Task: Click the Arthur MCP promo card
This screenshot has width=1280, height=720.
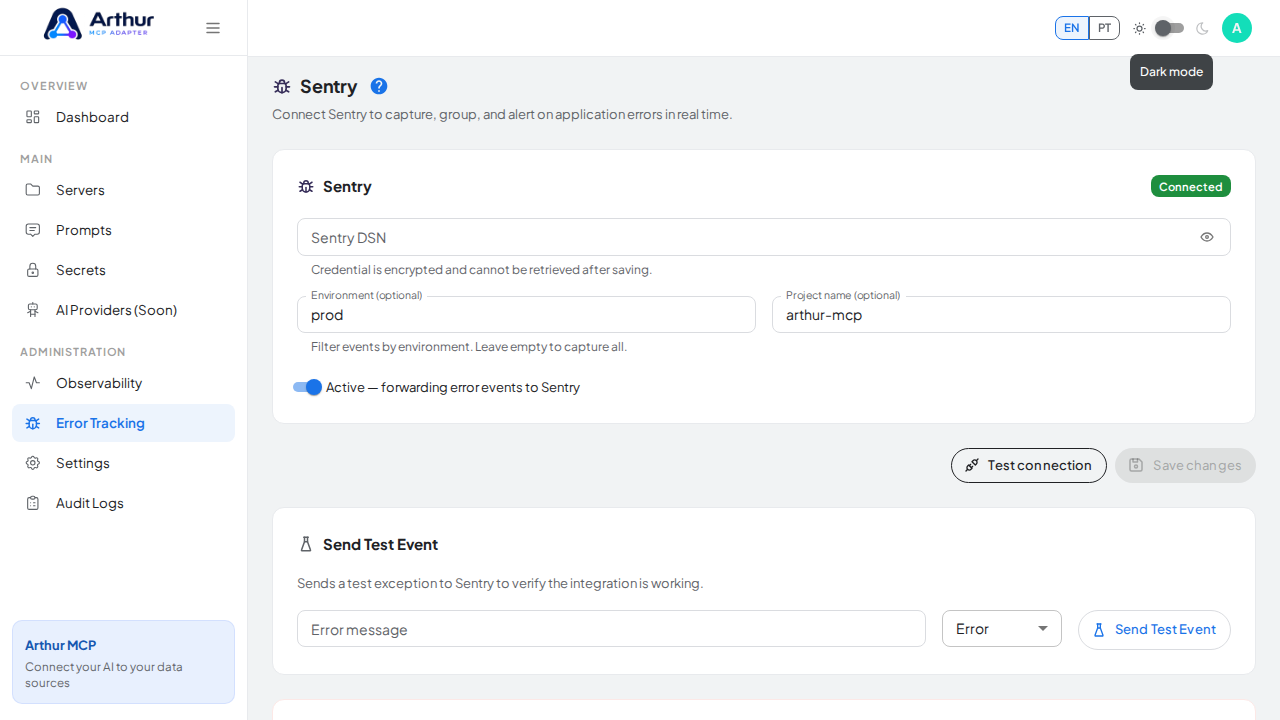Action: click(x=123, y=662)
